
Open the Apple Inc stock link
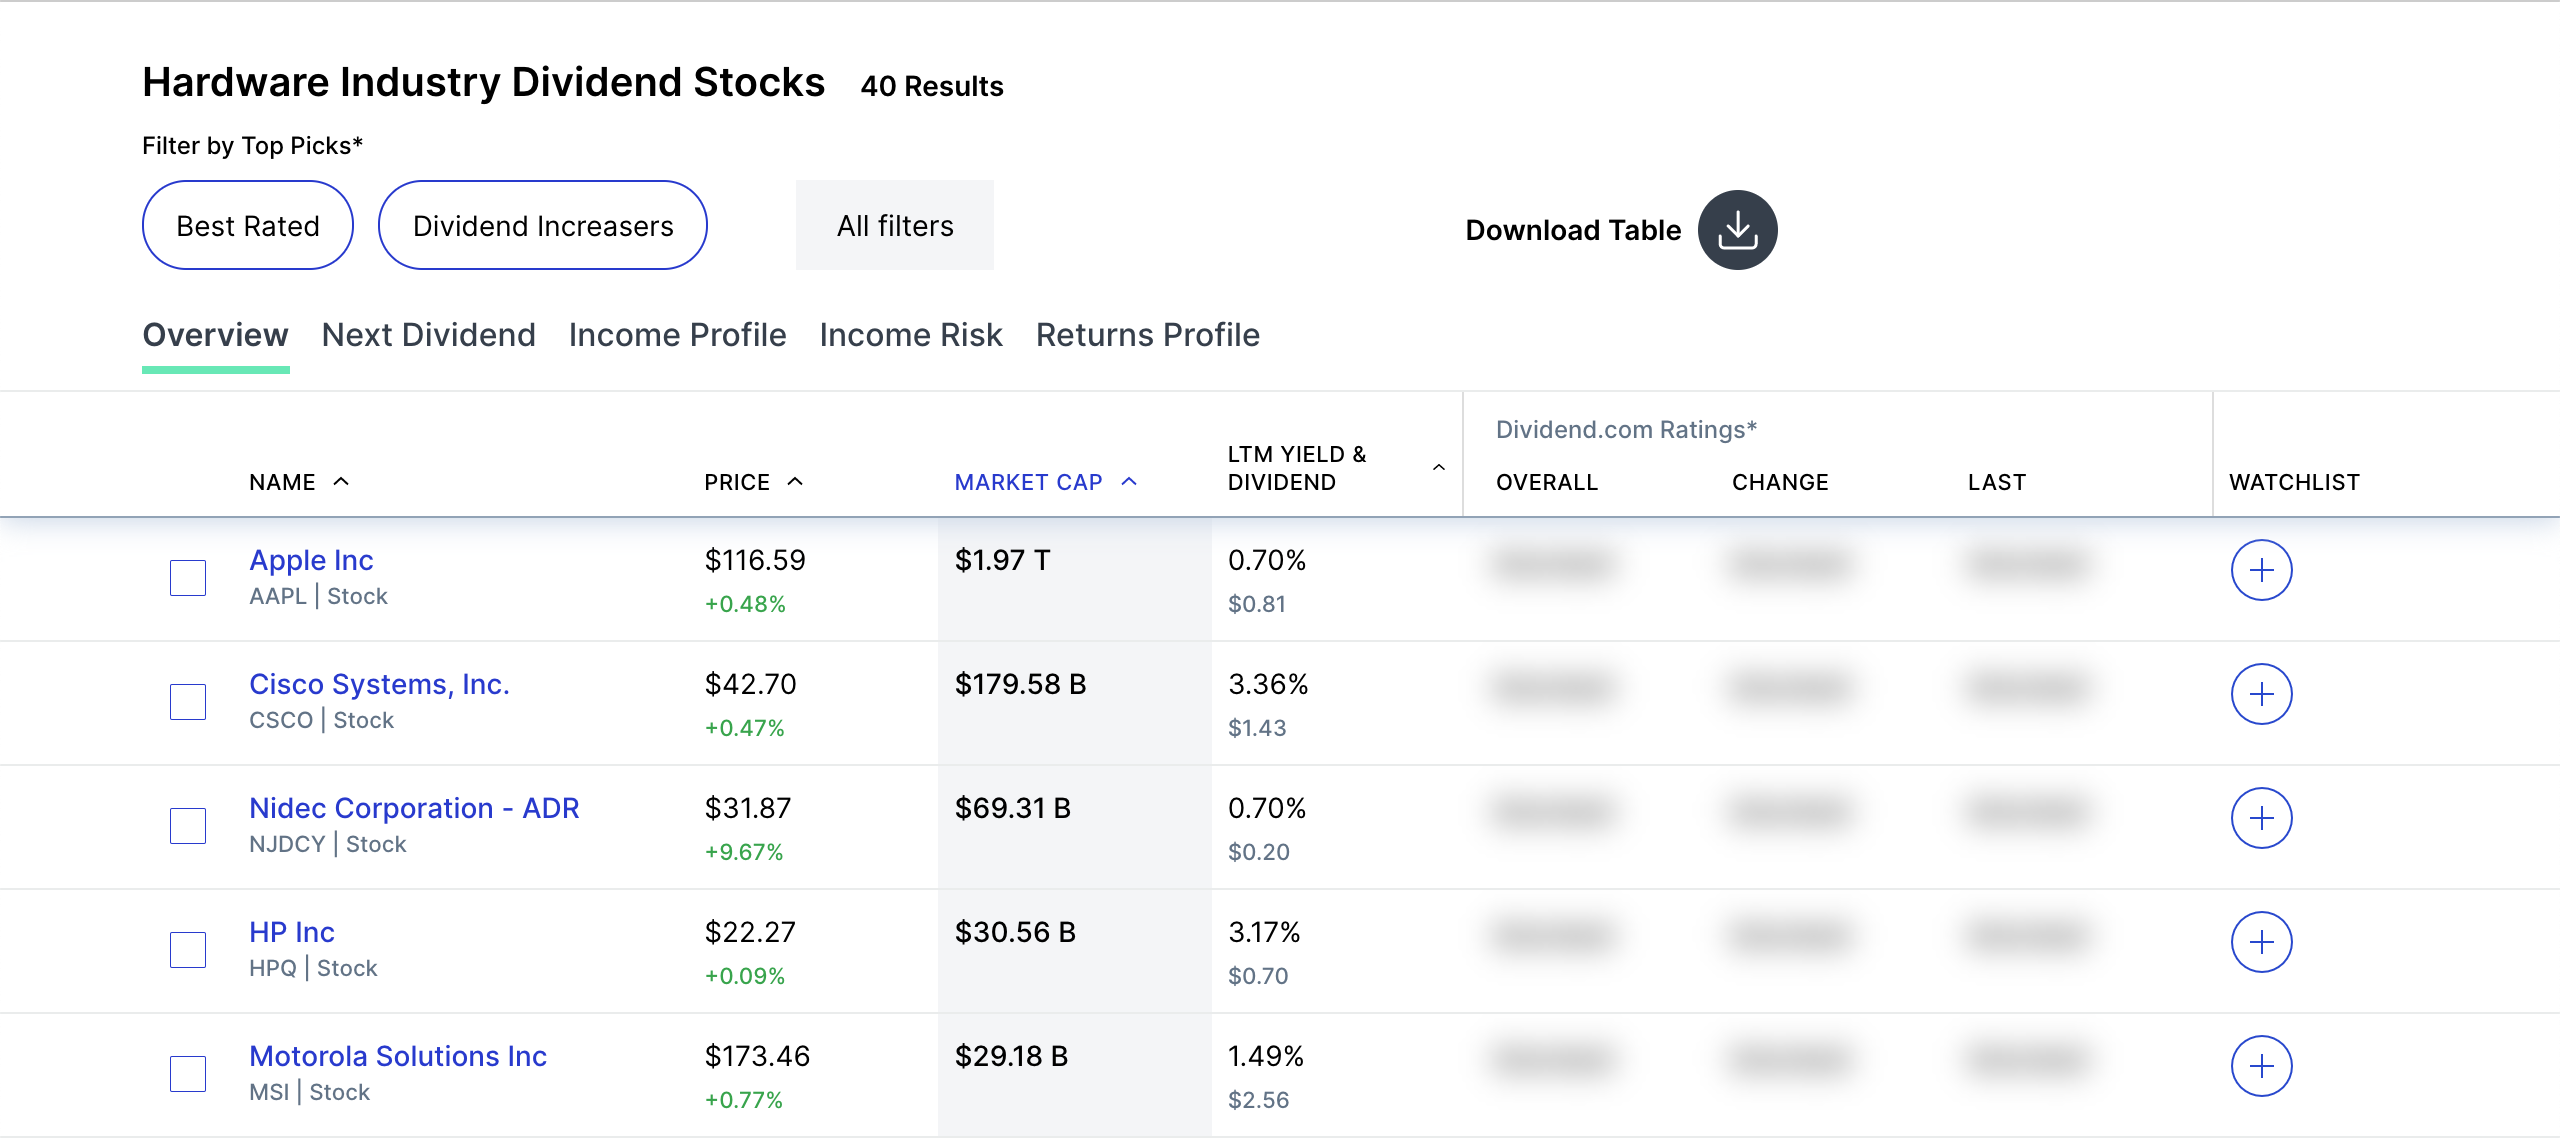coord(311,560)
